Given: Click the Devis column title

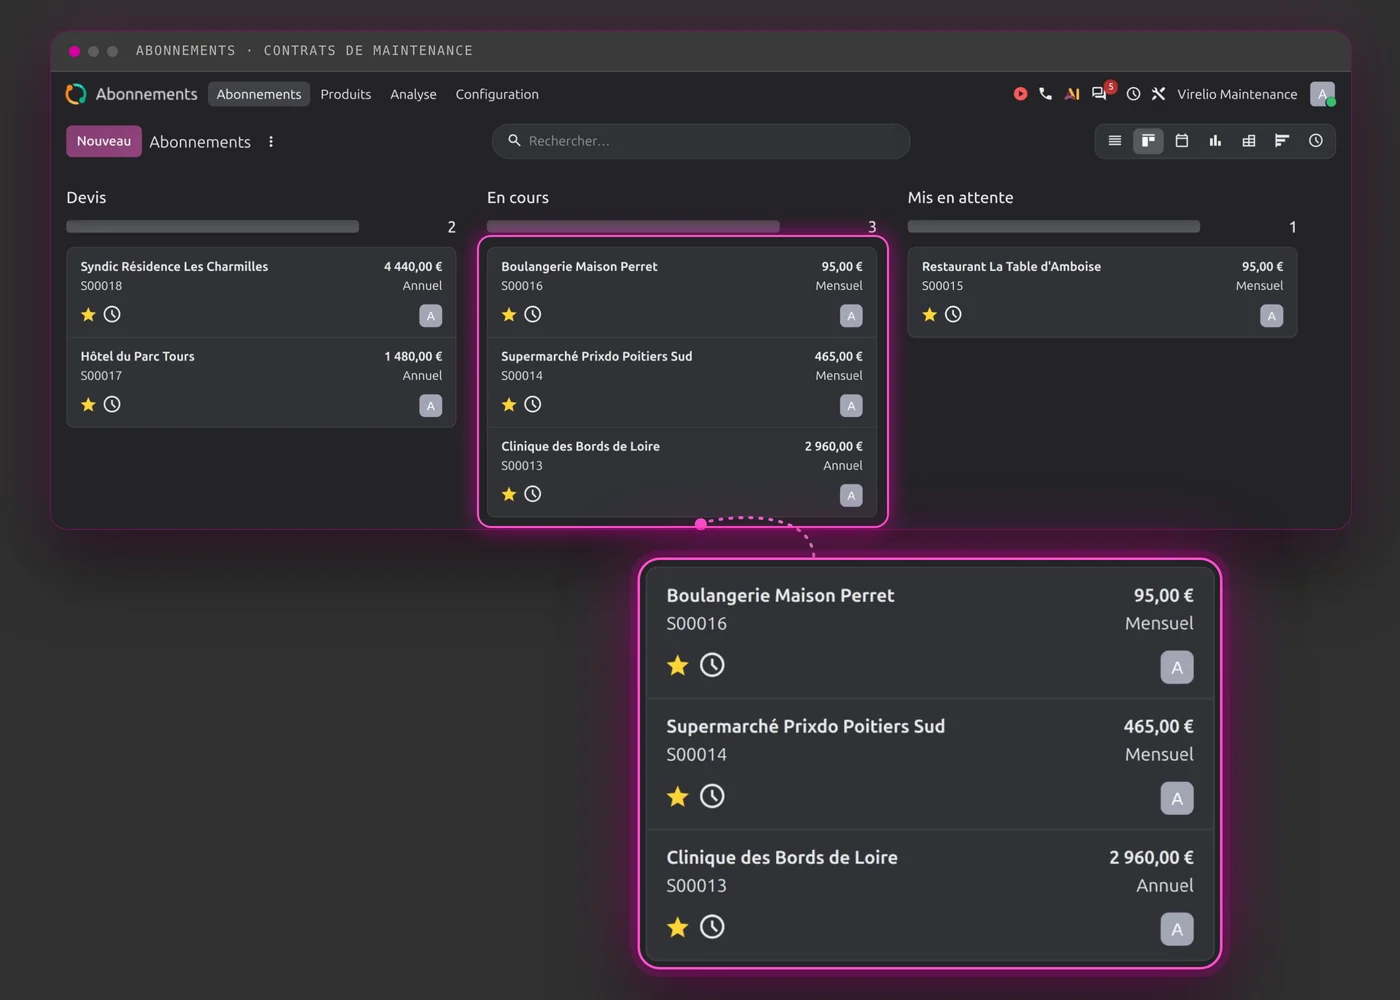Looking at the screenshot, I should (x=86, y=198).
